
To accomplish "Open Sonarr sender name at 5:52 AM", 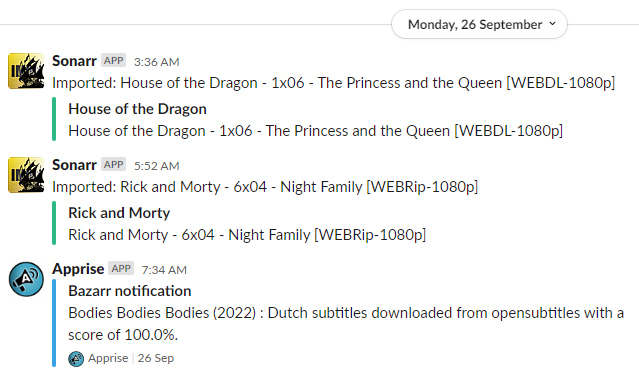I will tap(74, 165).
